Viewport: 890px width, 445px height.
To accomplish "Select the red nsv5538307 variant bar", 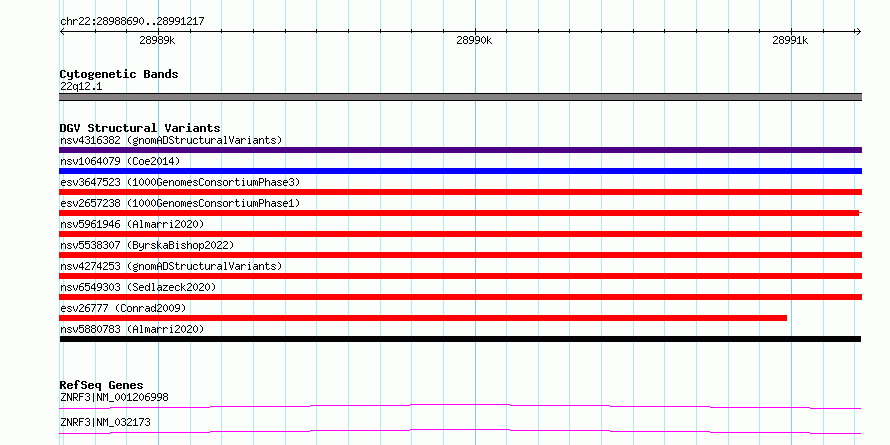I will tap(460, 255).
